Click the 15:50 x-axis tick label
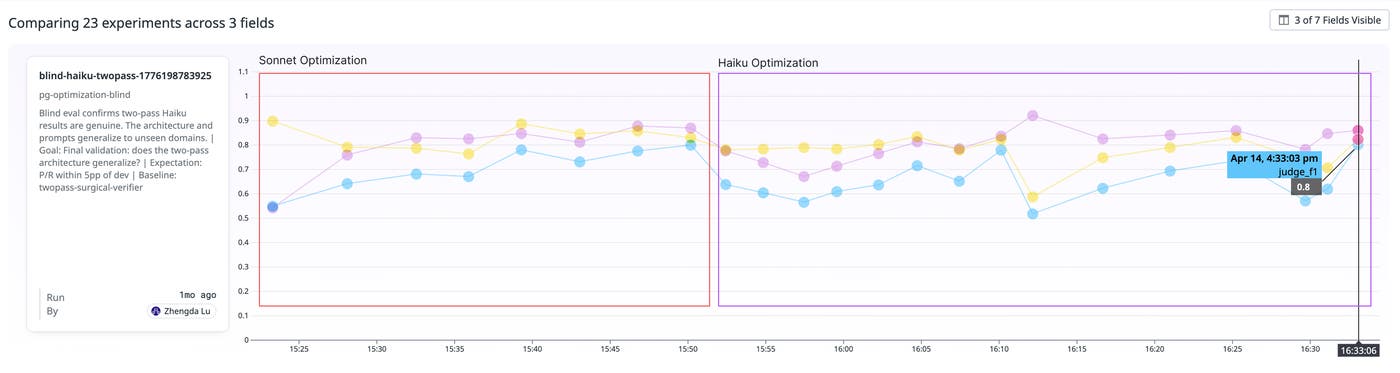This screenshot has height=373, width=1400. coord(688,349)
